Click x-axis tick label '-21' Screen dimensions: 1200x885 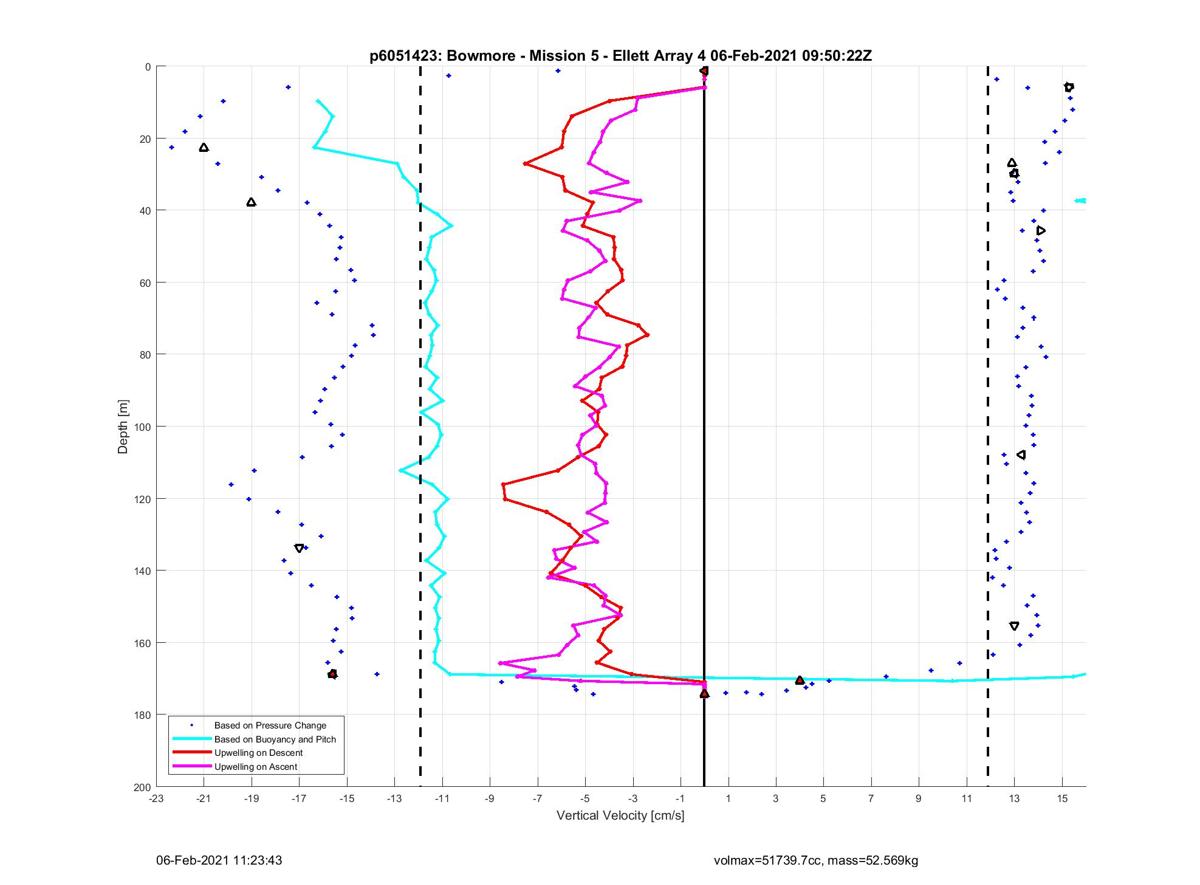[x=204, y=798]
